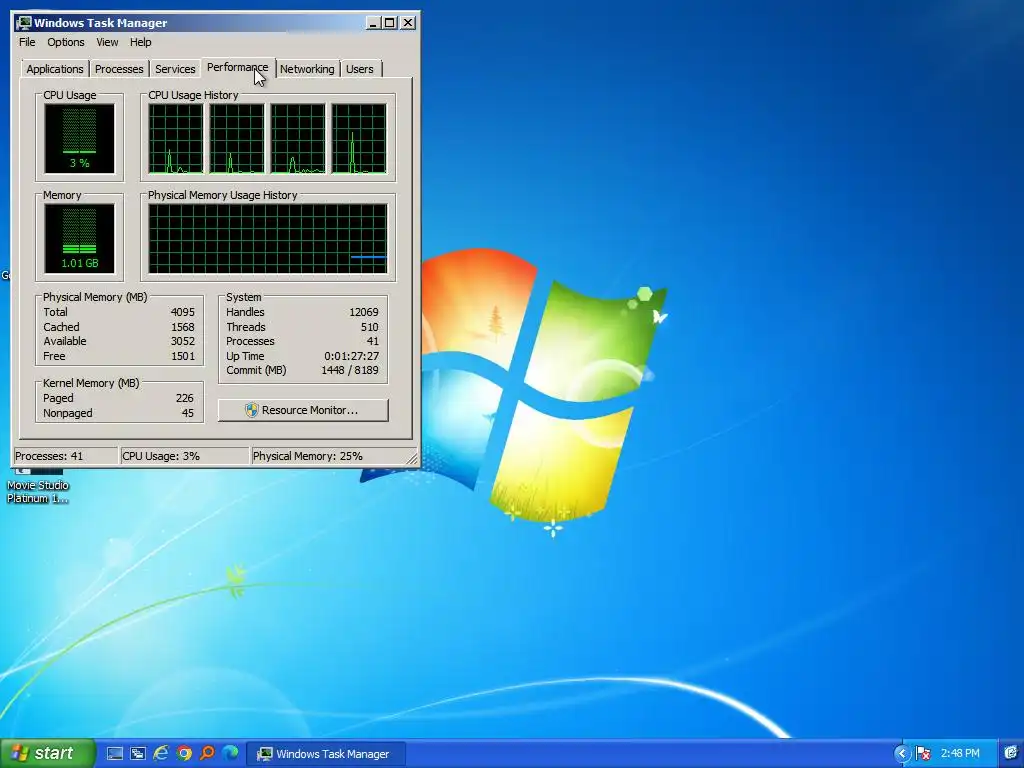1024x768 pixels.
Task: Click status bar CPU Usage: 3%
Action: pos(185,456)
